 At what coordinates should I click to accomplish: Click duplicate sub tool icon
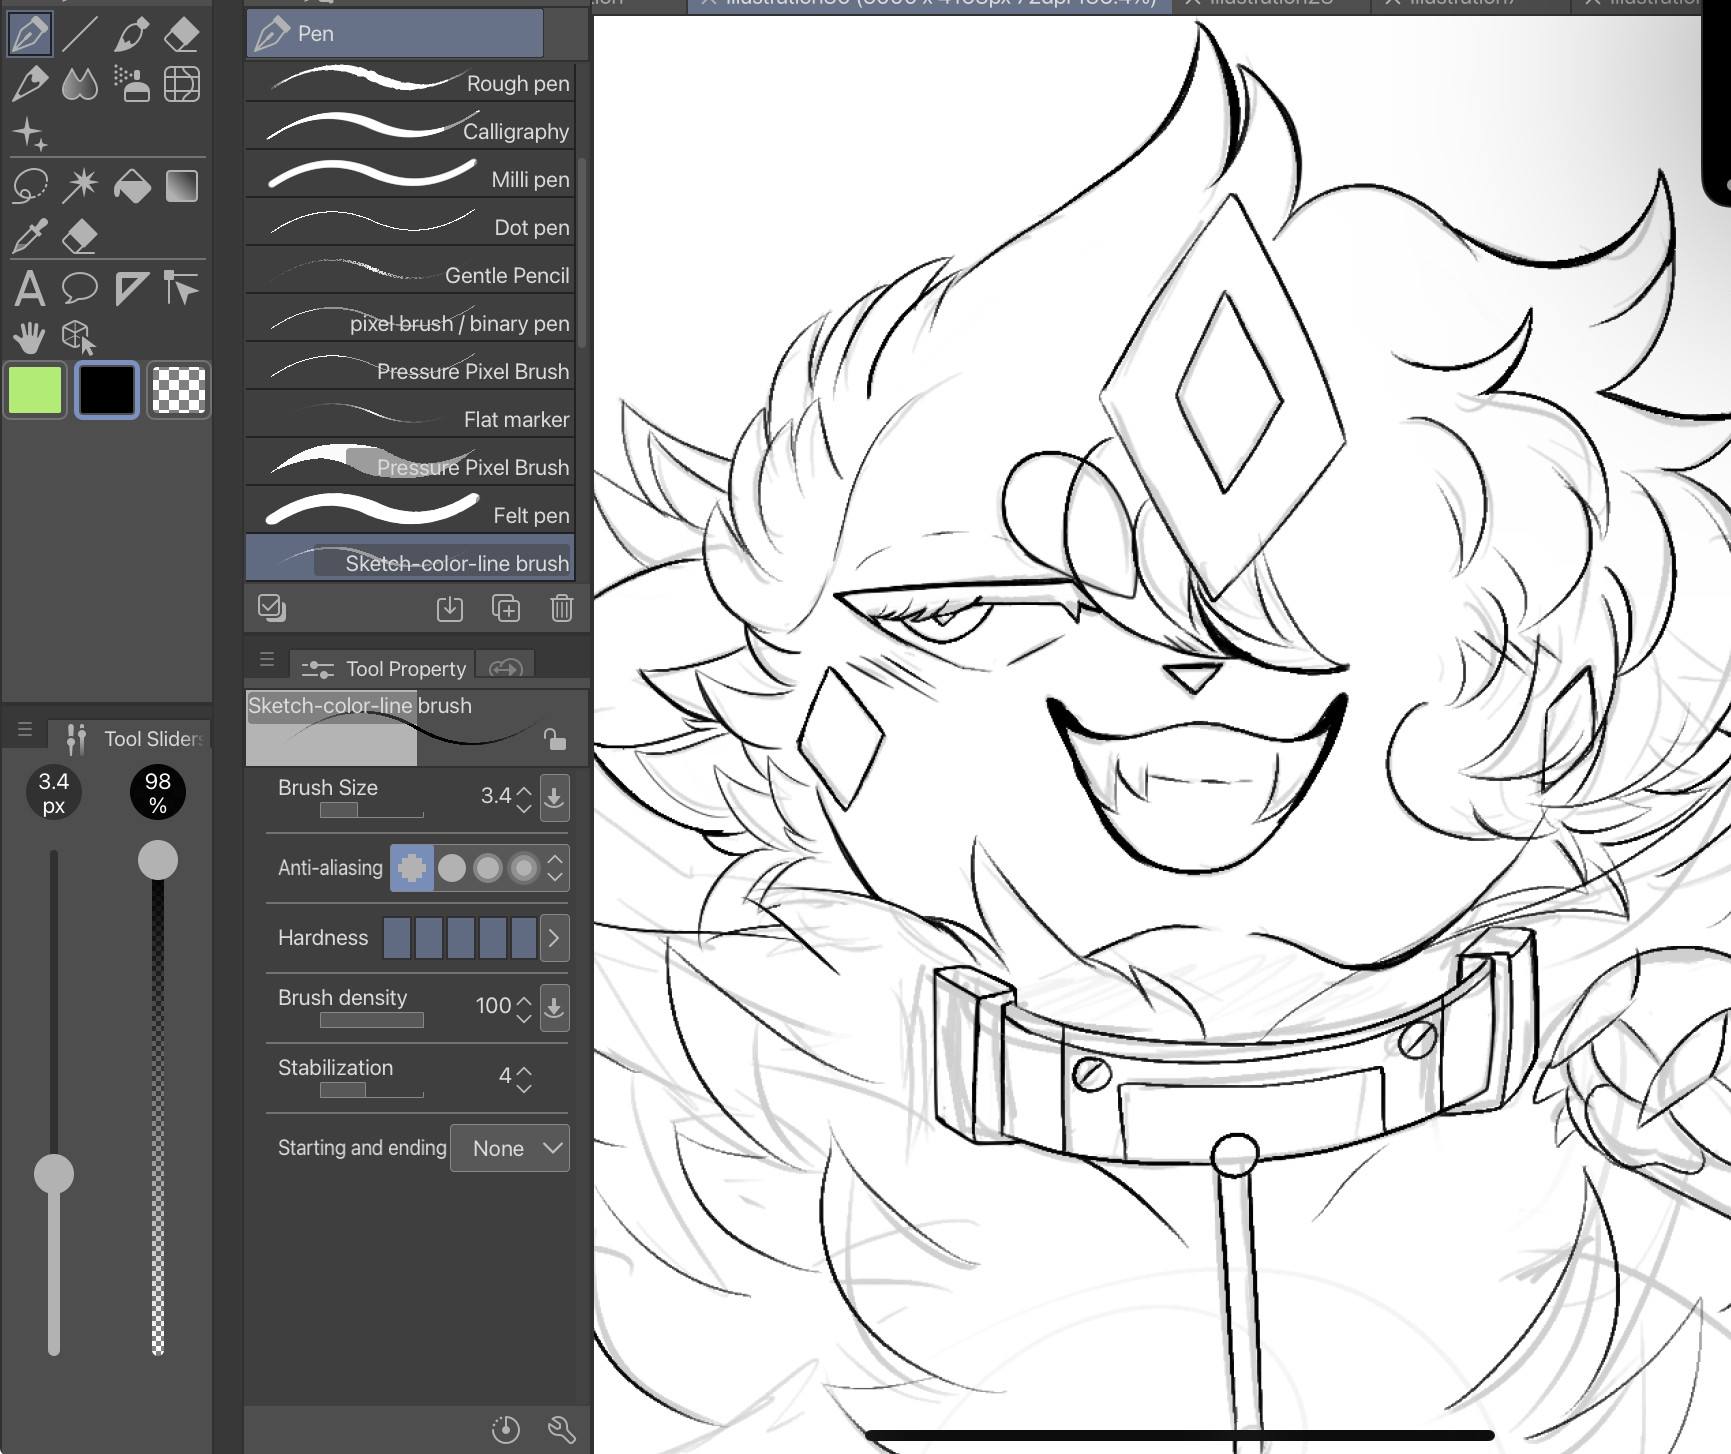[506, 608]
